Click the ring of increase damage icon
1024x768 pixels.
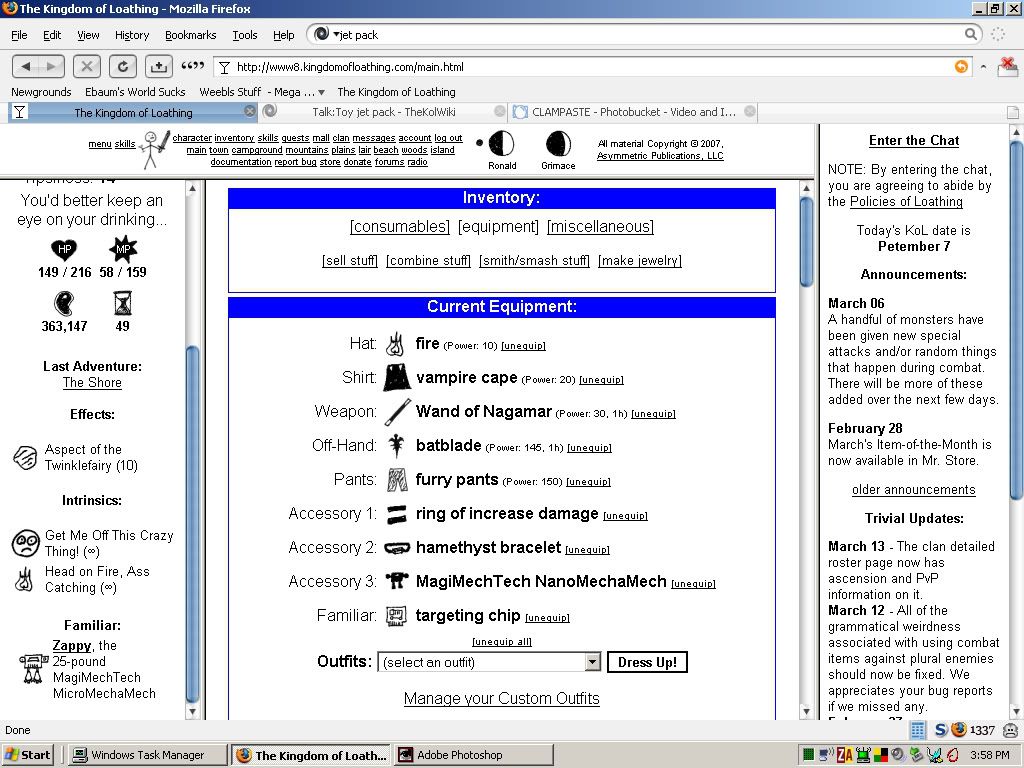[396, 515]
